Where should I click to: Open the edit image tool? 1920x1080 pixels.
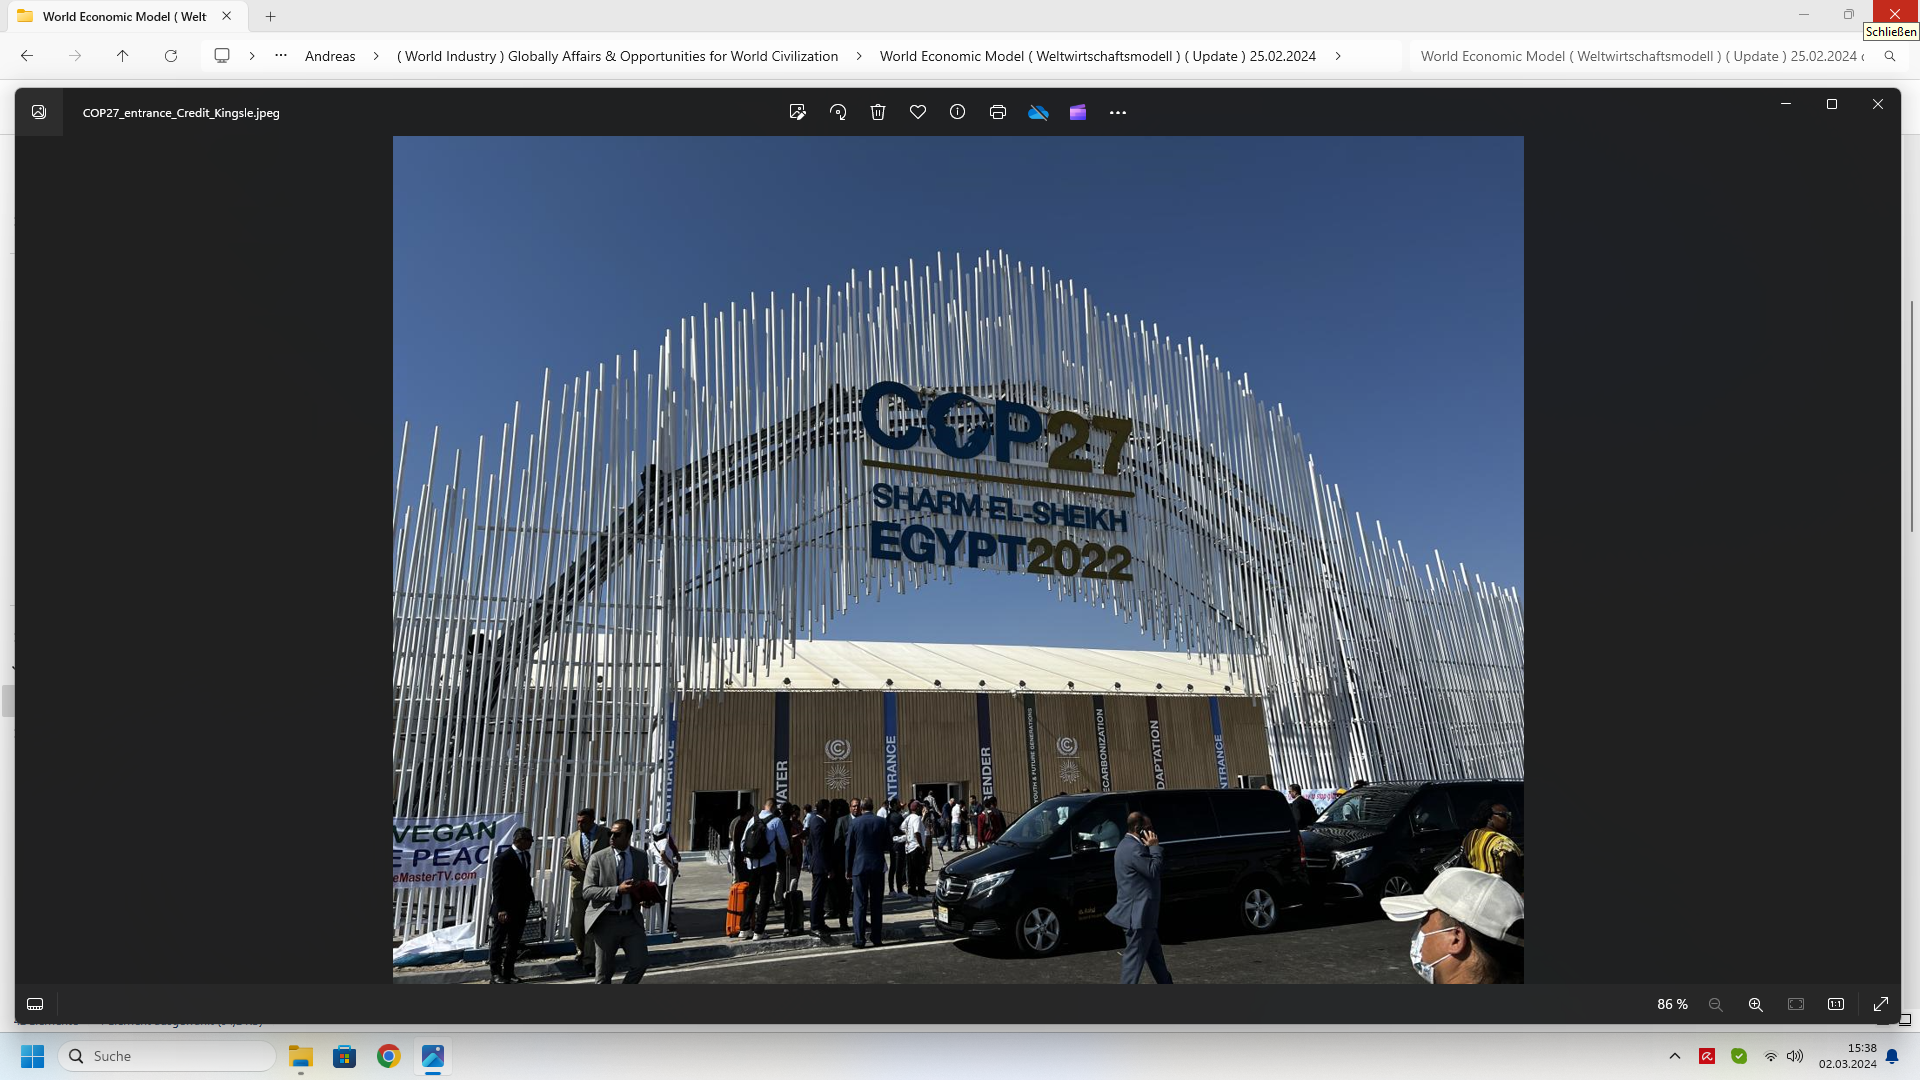(797, 112)
